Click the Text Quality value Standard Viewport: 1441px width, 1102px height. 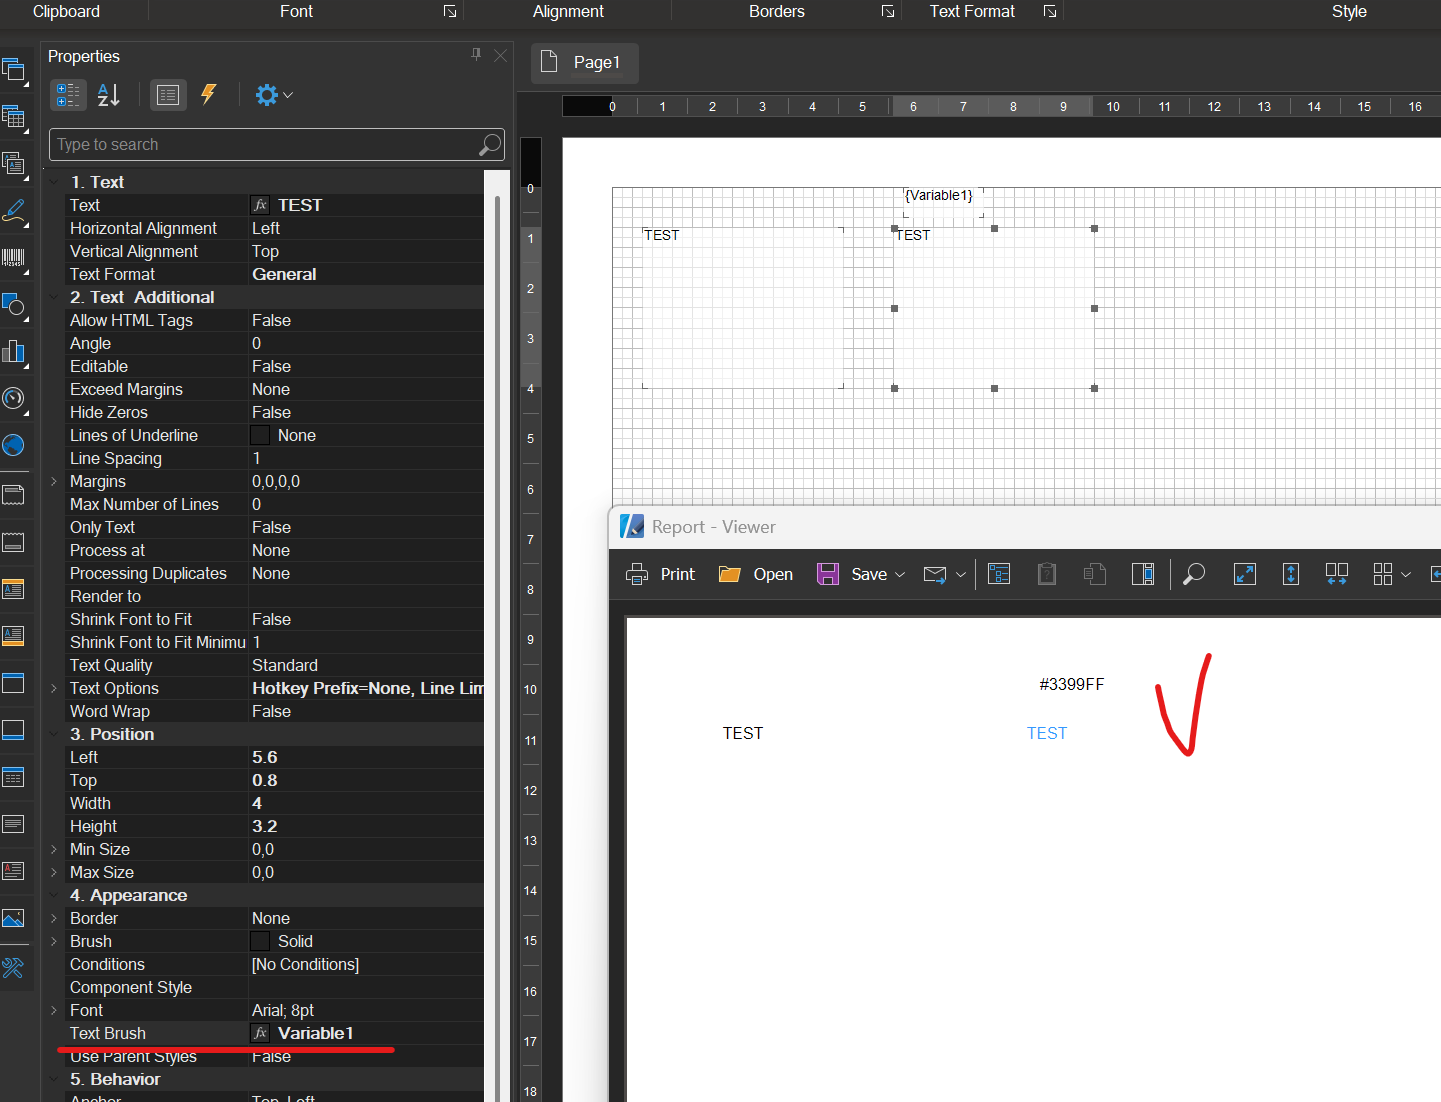point(285,665)
